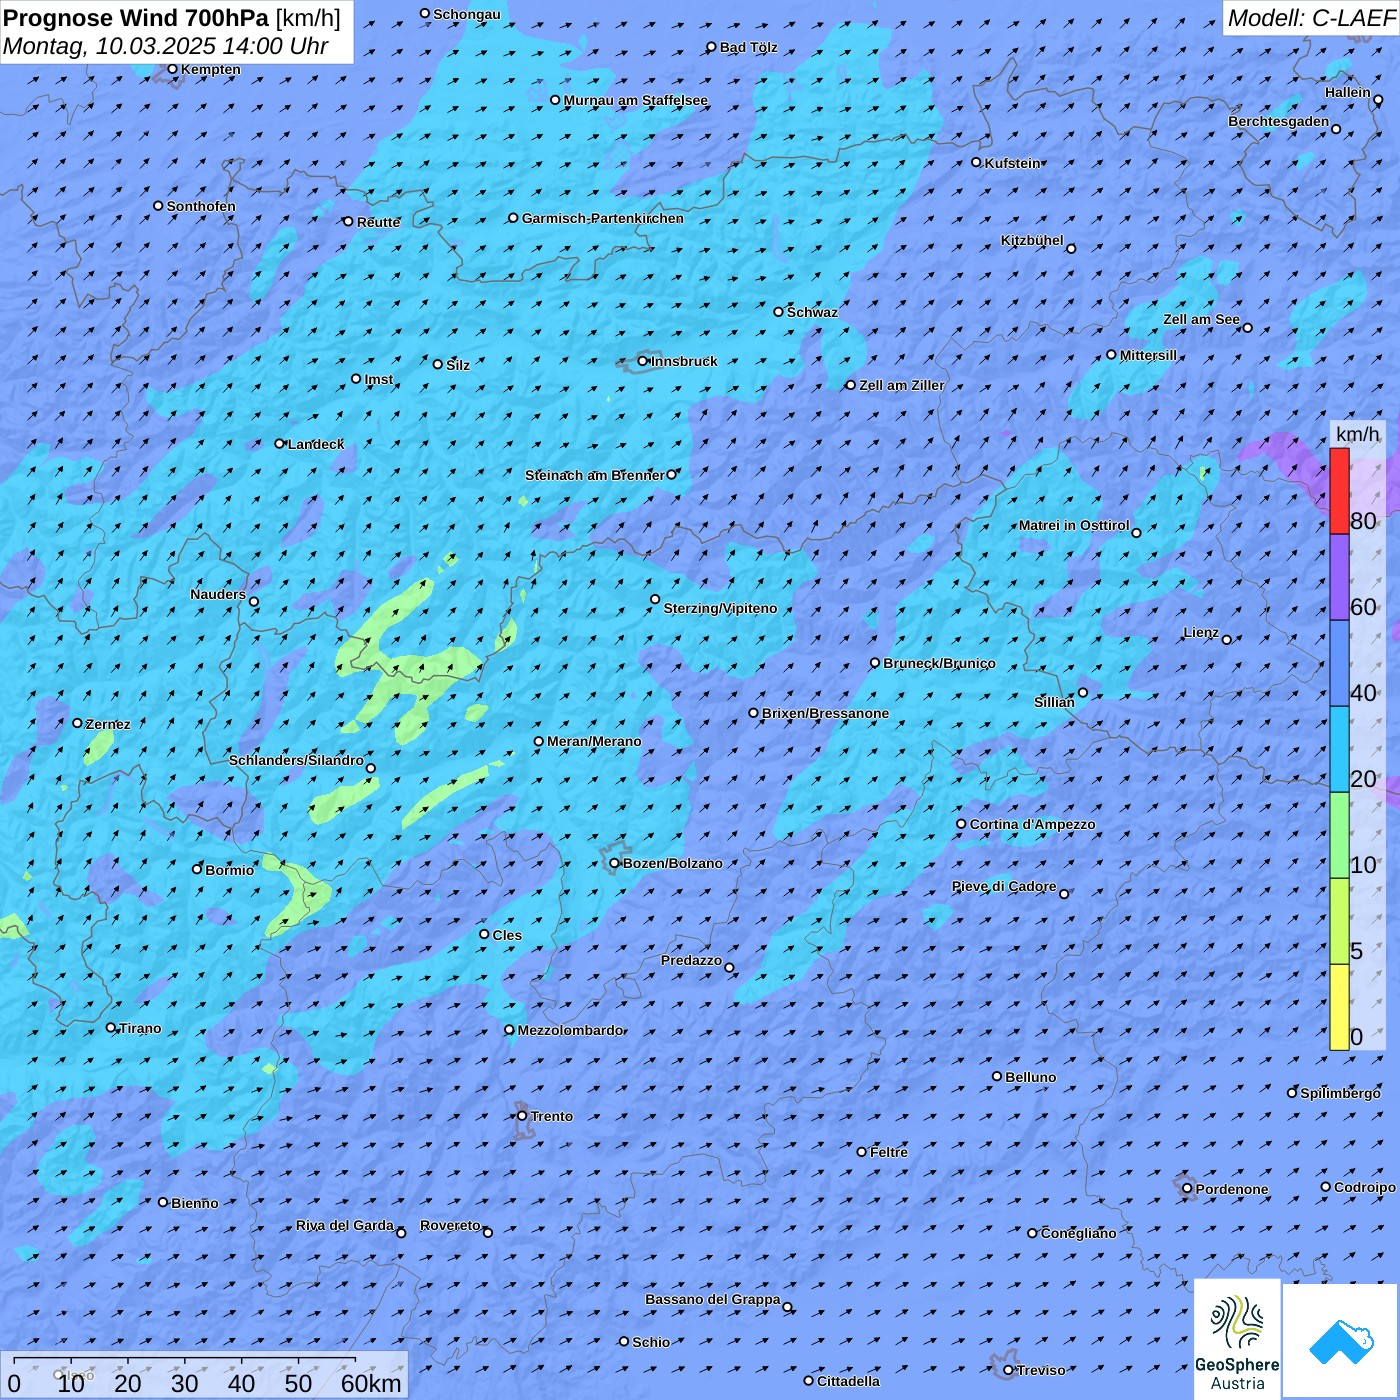
Task: Click the Landeck label
Action: coord(316,444)
